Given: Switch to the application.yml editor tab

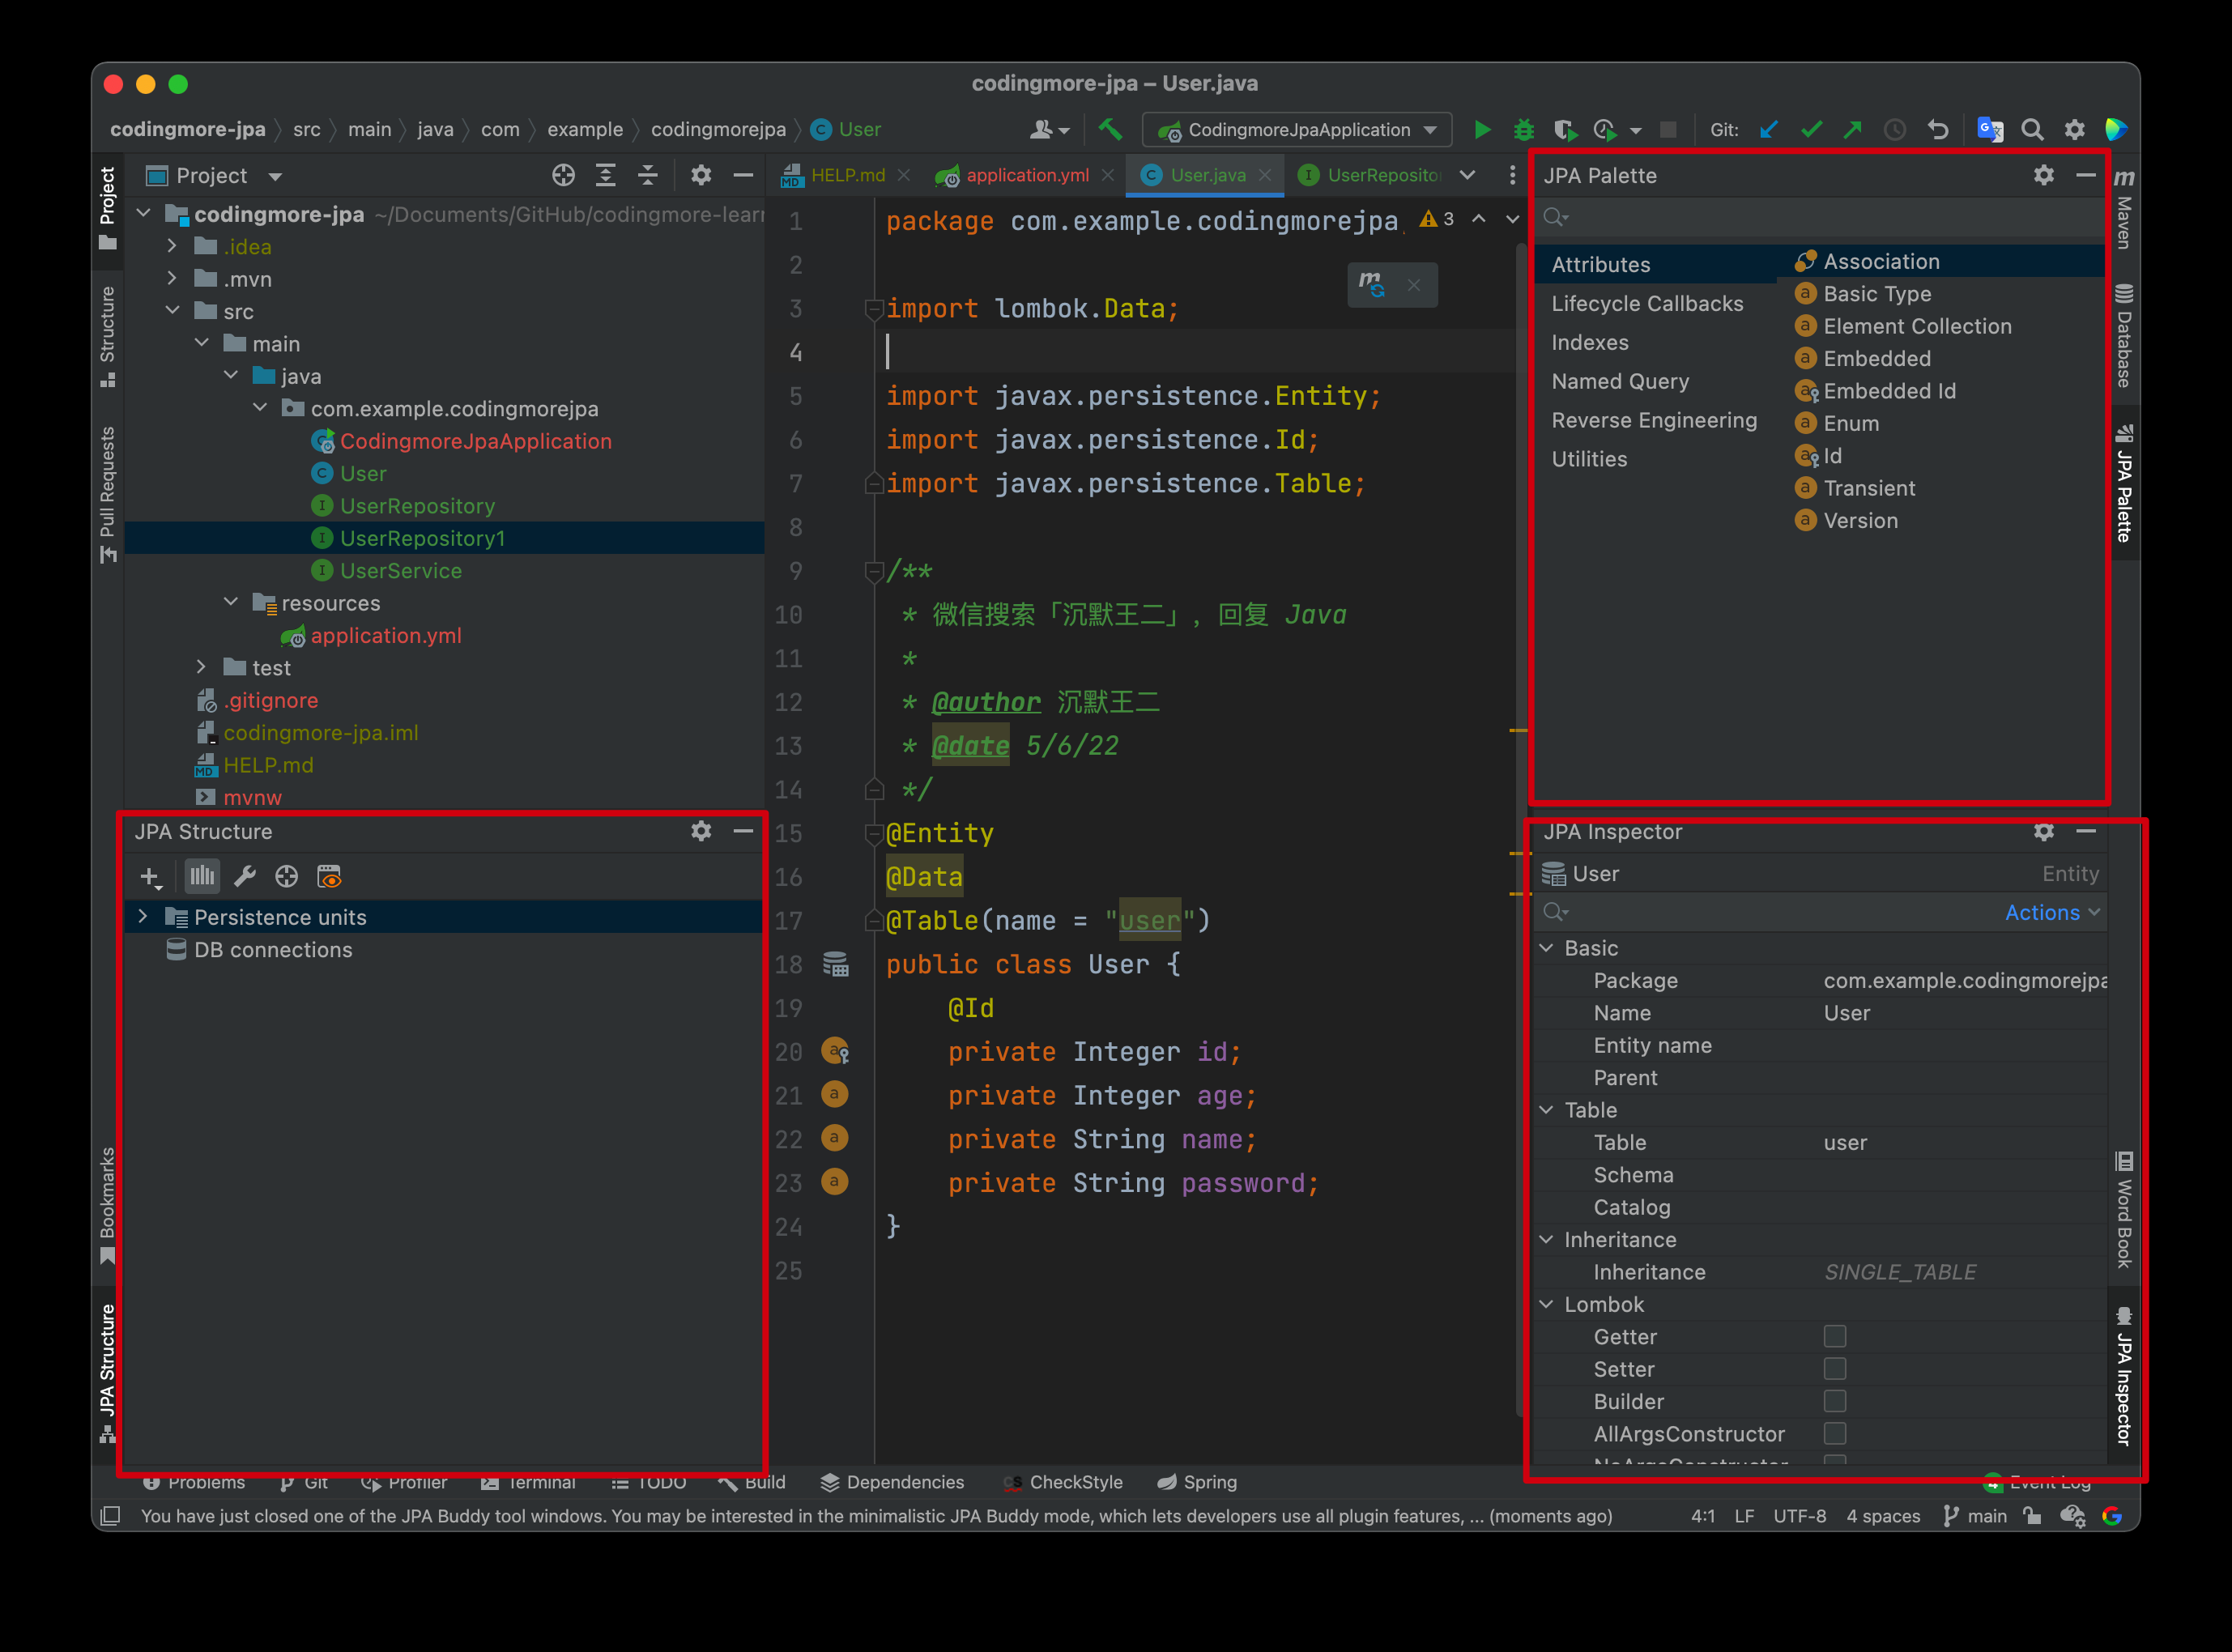Looking at the screenshot, I should click(1026, 175).
